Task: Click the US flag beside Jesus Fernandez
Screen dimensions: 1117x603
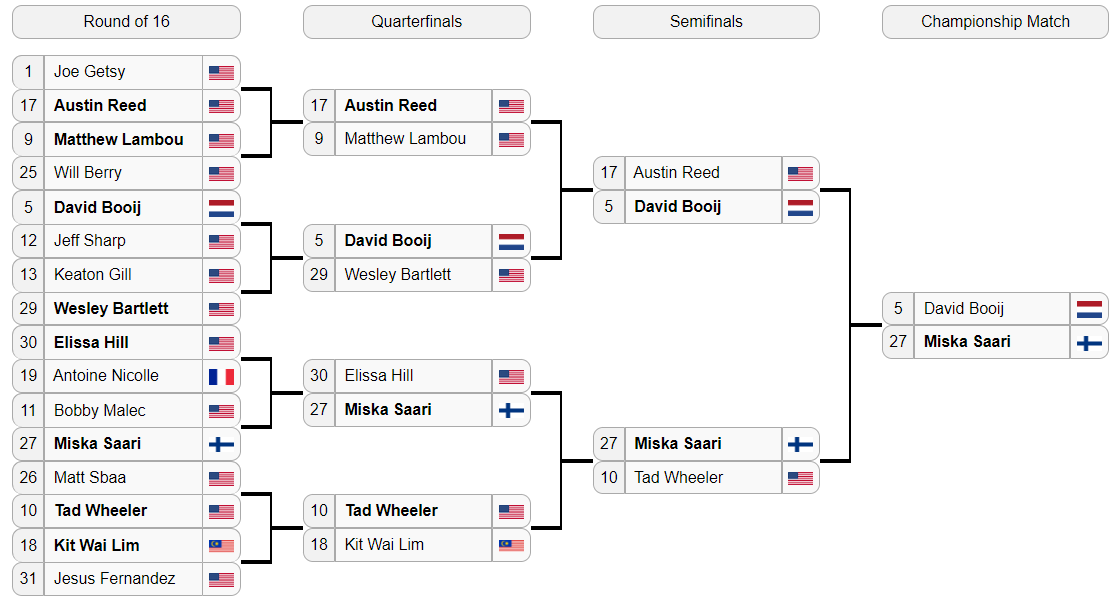Action: coord(222,579)
